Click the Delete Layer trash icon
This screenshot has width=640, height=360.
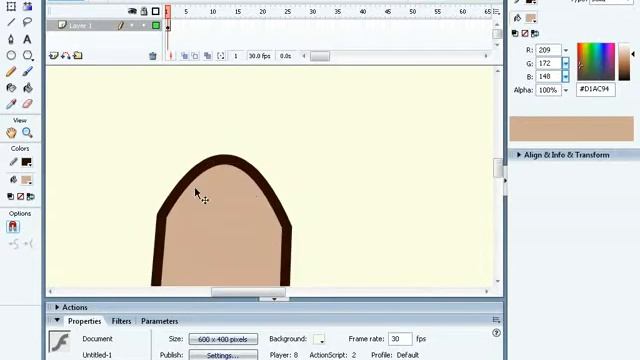[153, 56]
